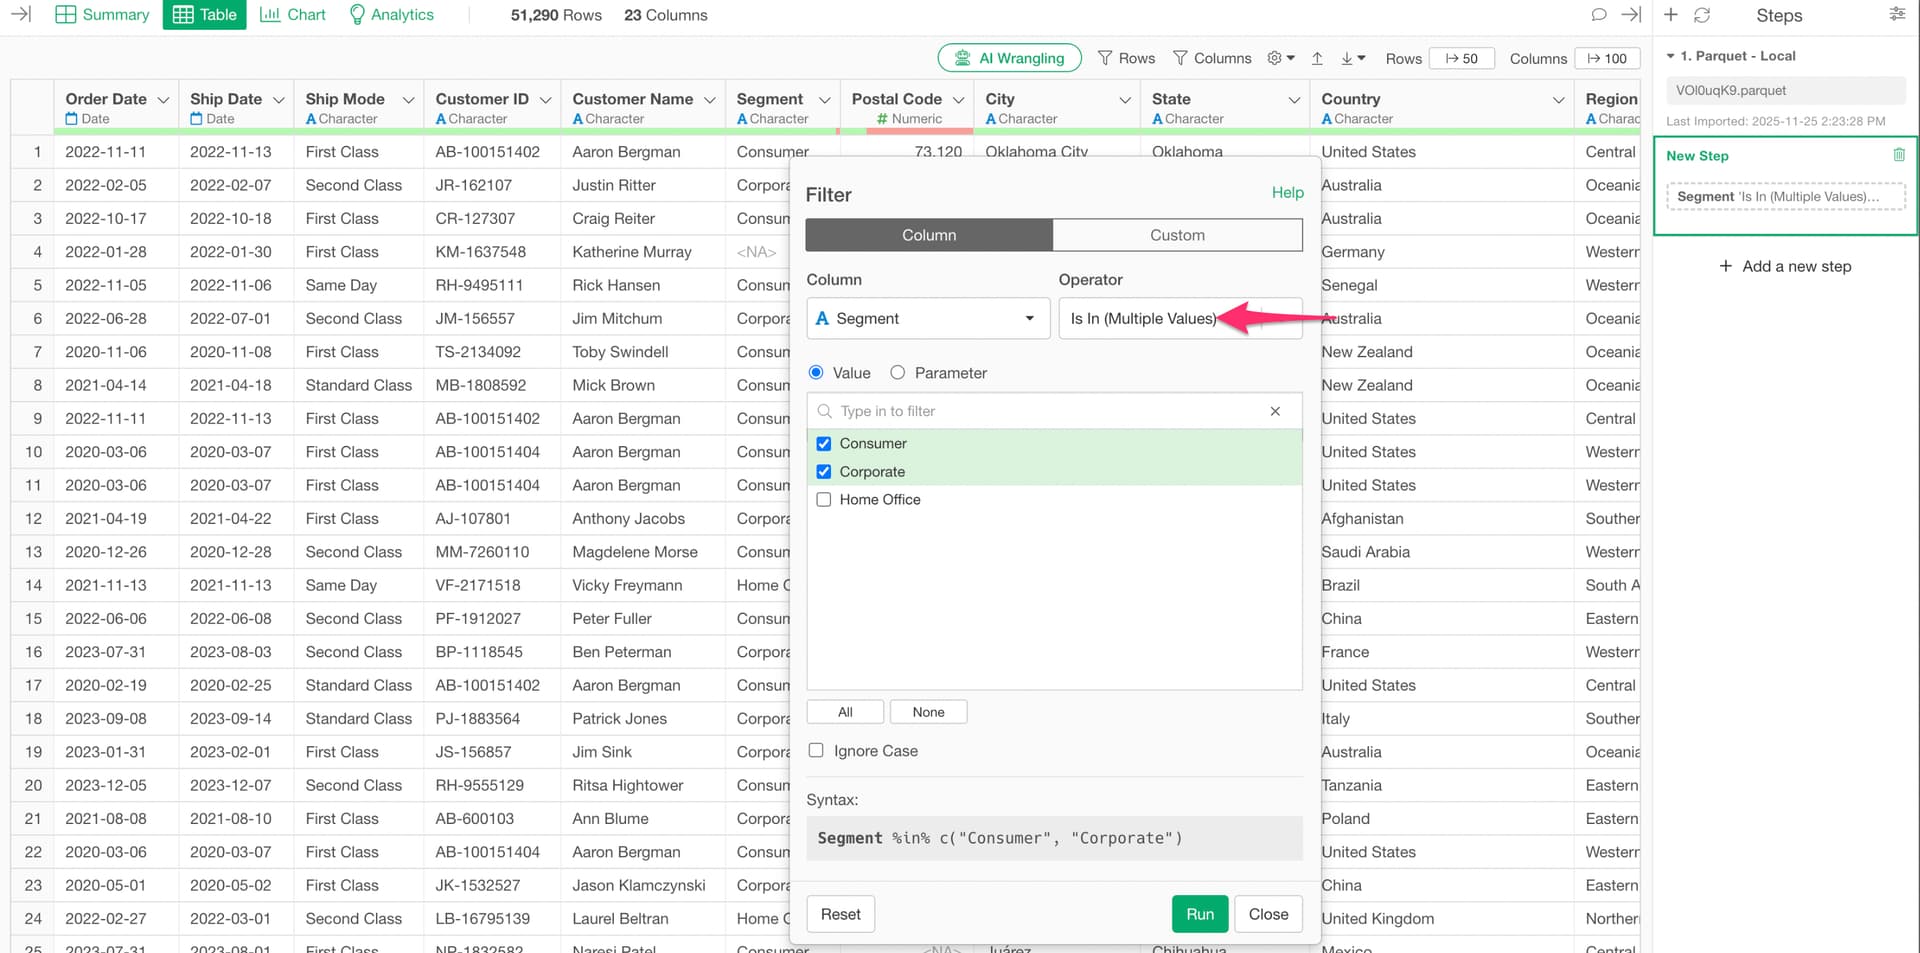Open the Help link in Filter dialog
This screenshot has height=953, width=1920.
pos(1287,192)
